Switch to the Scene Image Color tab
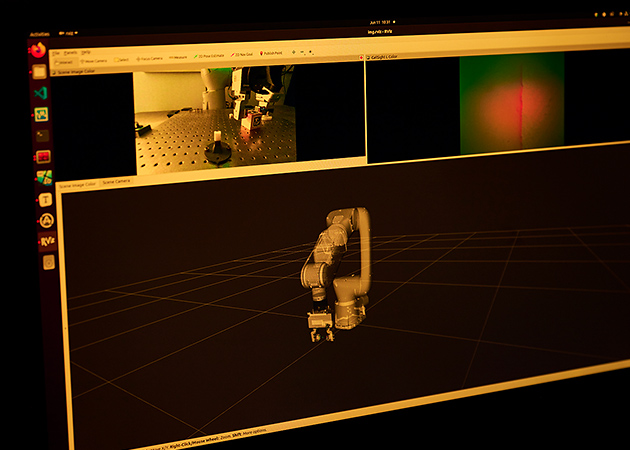The image size is (630, 450). point(78,185)
